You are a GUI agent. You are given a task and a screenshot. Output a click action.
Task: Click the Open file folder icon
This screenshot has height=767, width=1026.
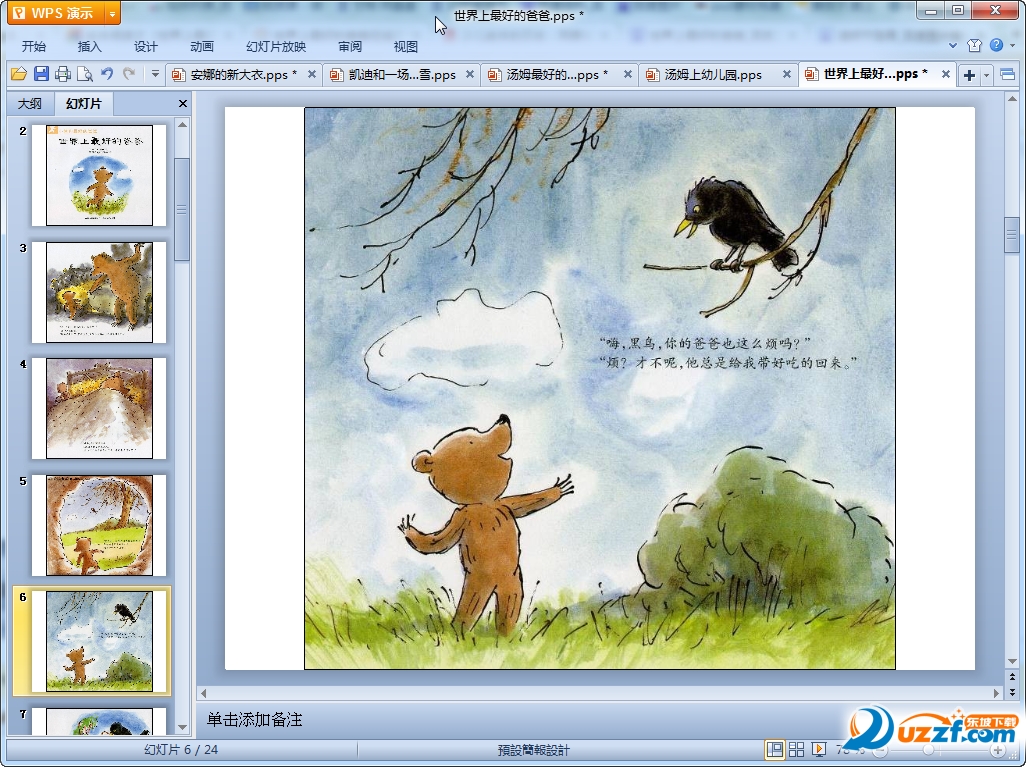[x=18, y=74]
